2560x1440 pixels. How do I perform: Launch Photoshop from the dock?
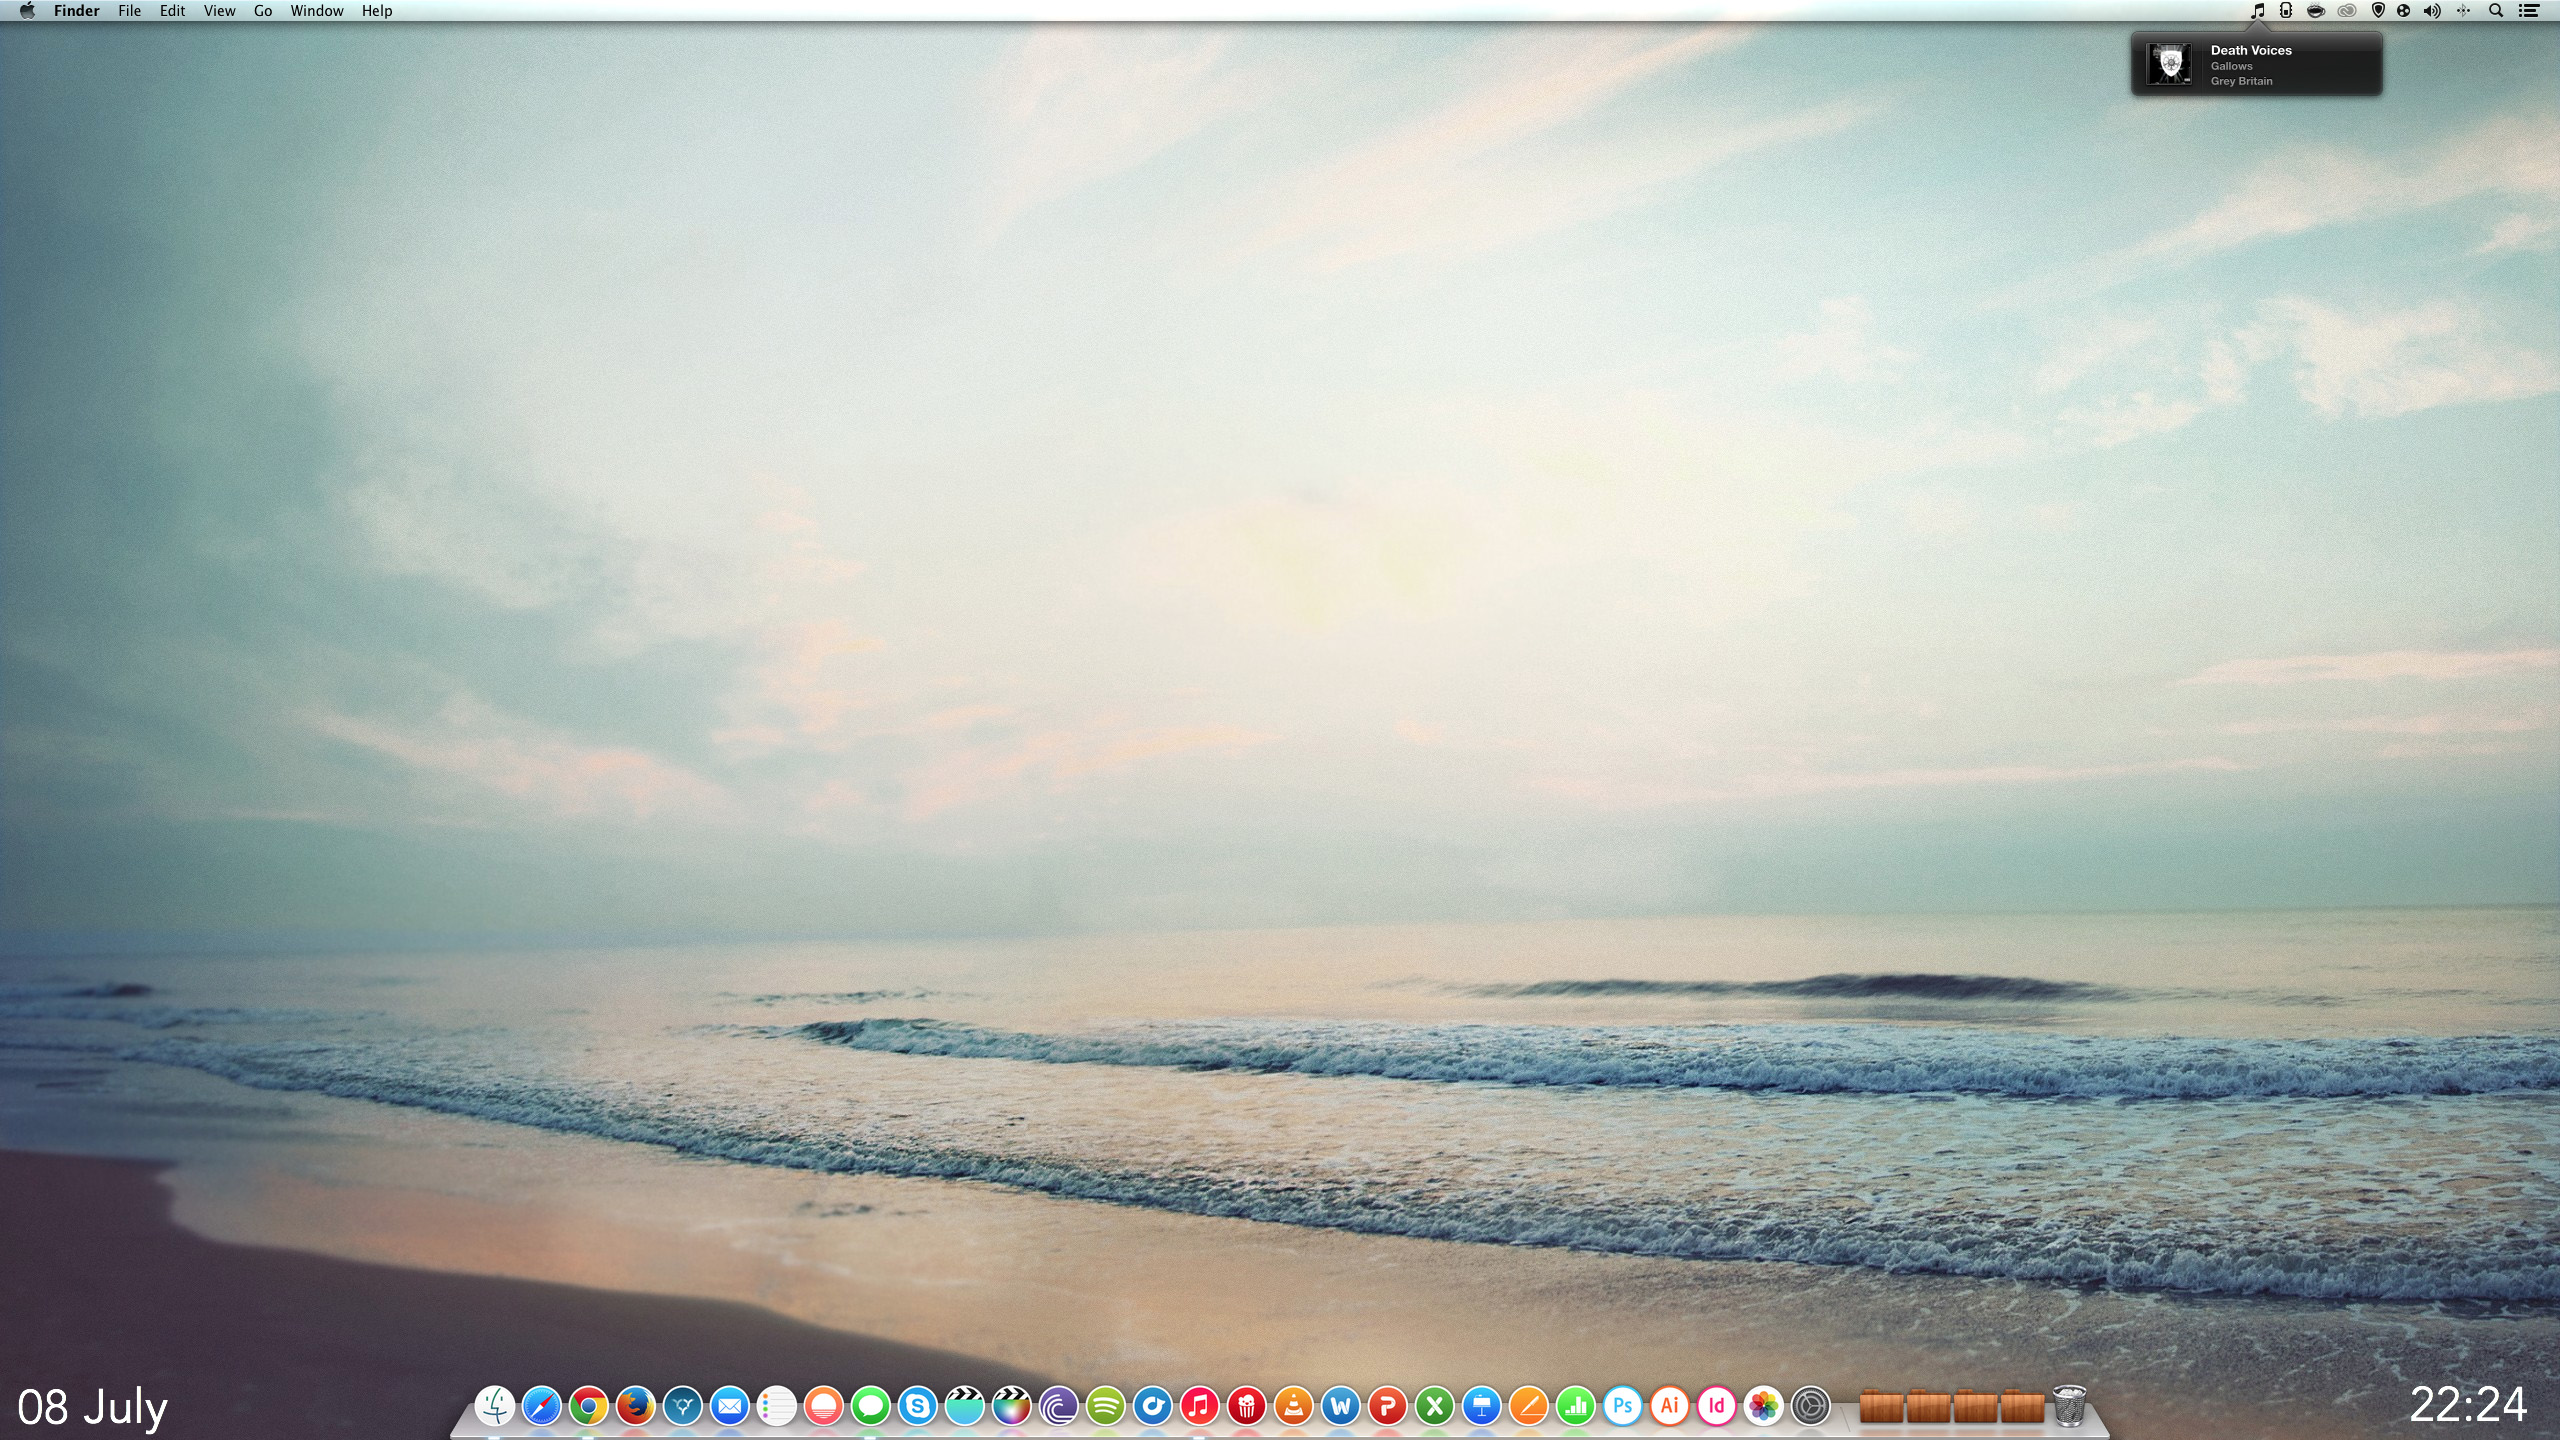(1623, 1406)
